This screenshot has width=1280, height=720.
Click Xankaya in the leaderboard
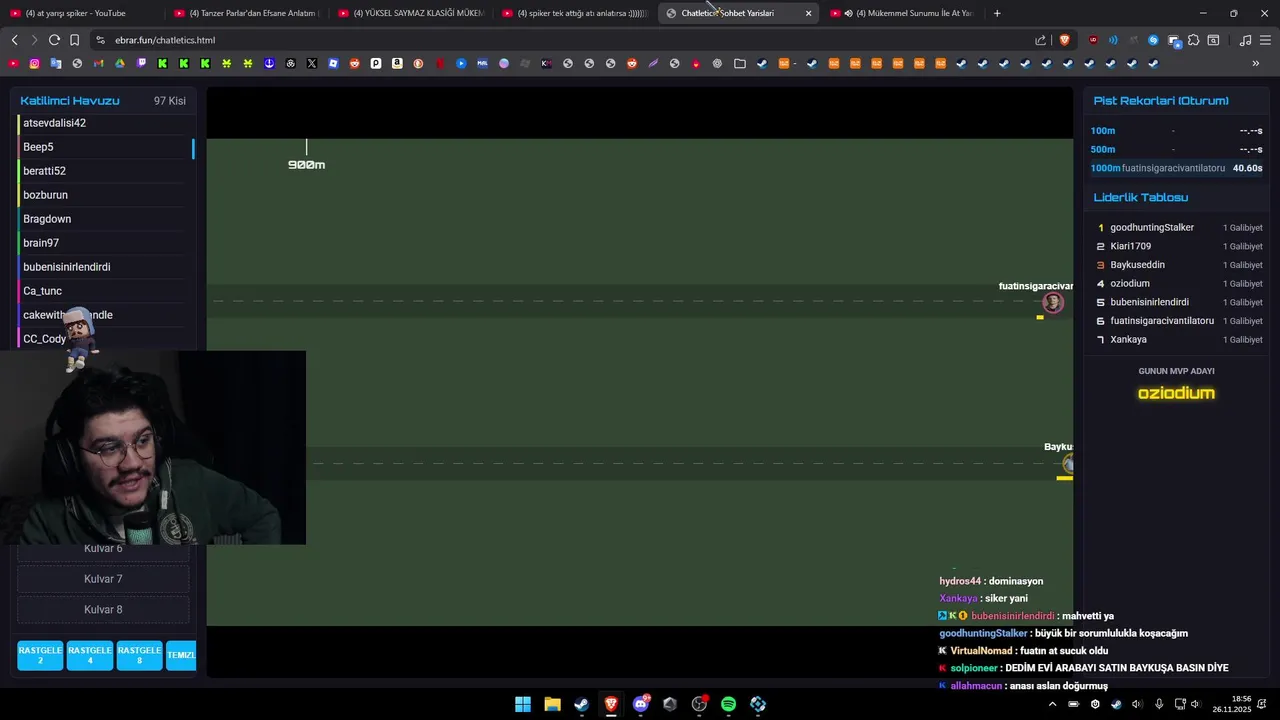pyautogui.click(x=1128, y=340)
